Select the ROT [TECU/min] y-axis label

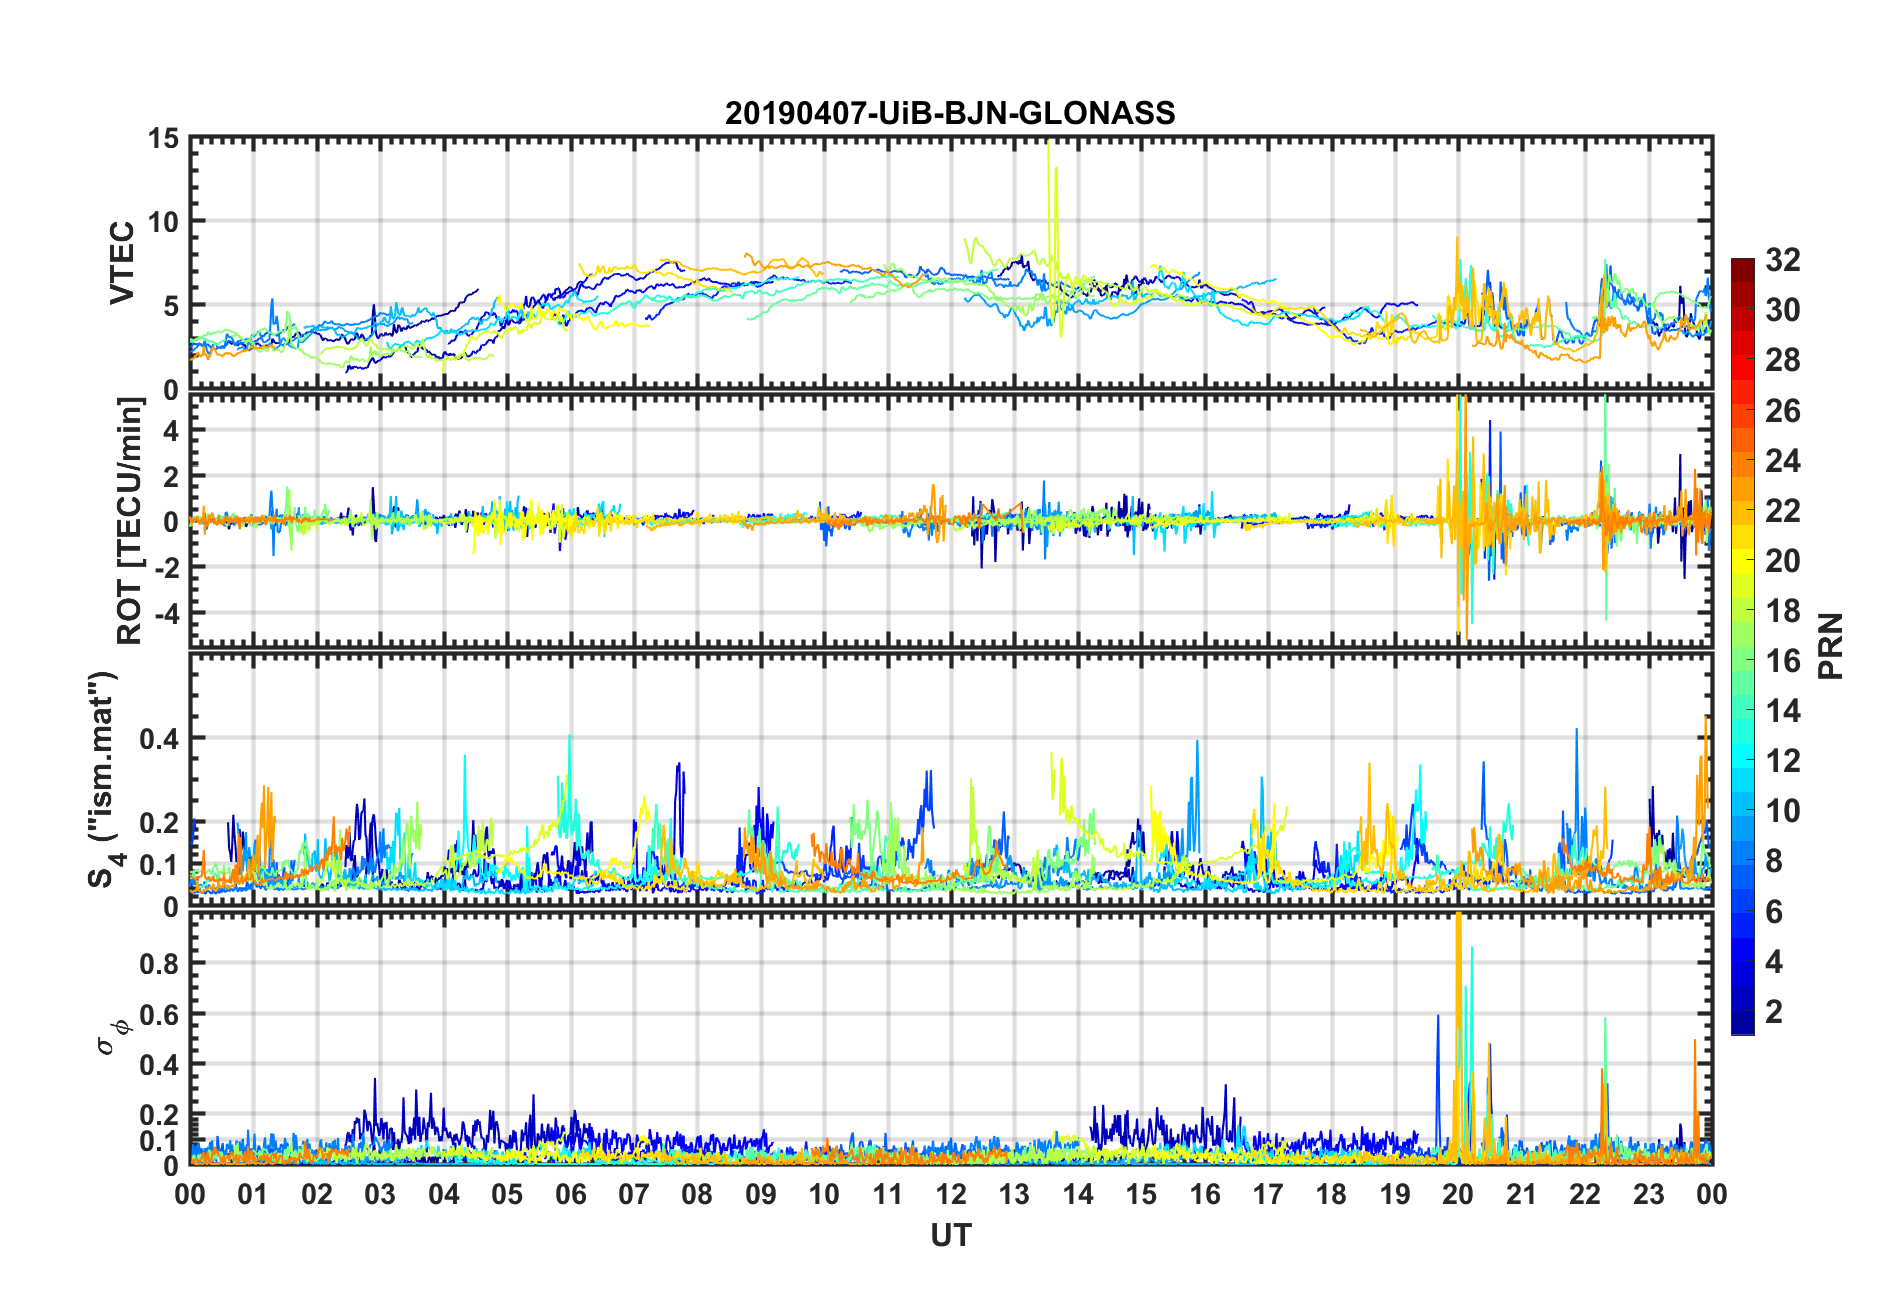[x=130, y=520]
